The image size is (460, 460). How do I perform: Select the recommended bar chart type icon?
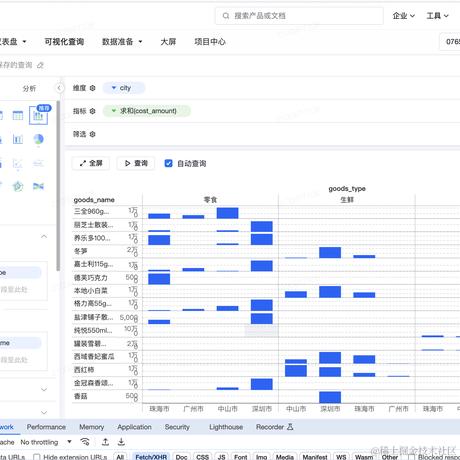point(38,115)
